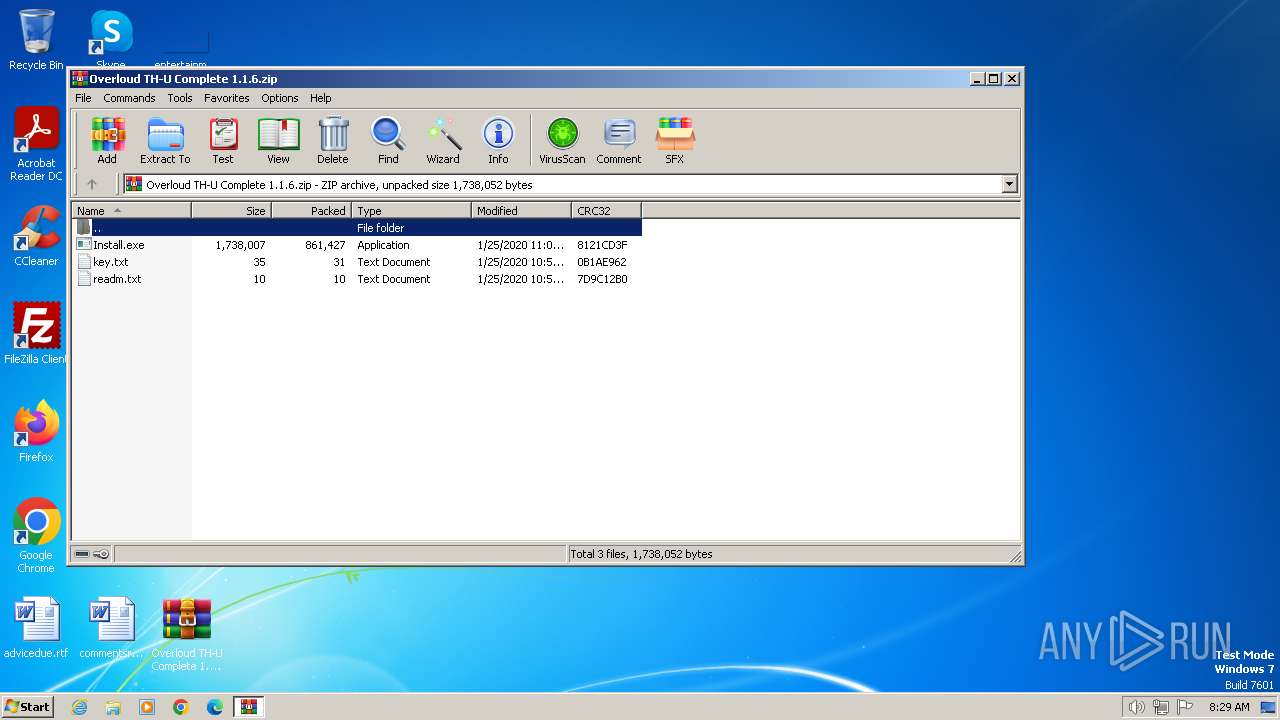Open Microsoft Edge from taskbar
The height and width of the screenshot is (720, 1280).
click(215, 707)
